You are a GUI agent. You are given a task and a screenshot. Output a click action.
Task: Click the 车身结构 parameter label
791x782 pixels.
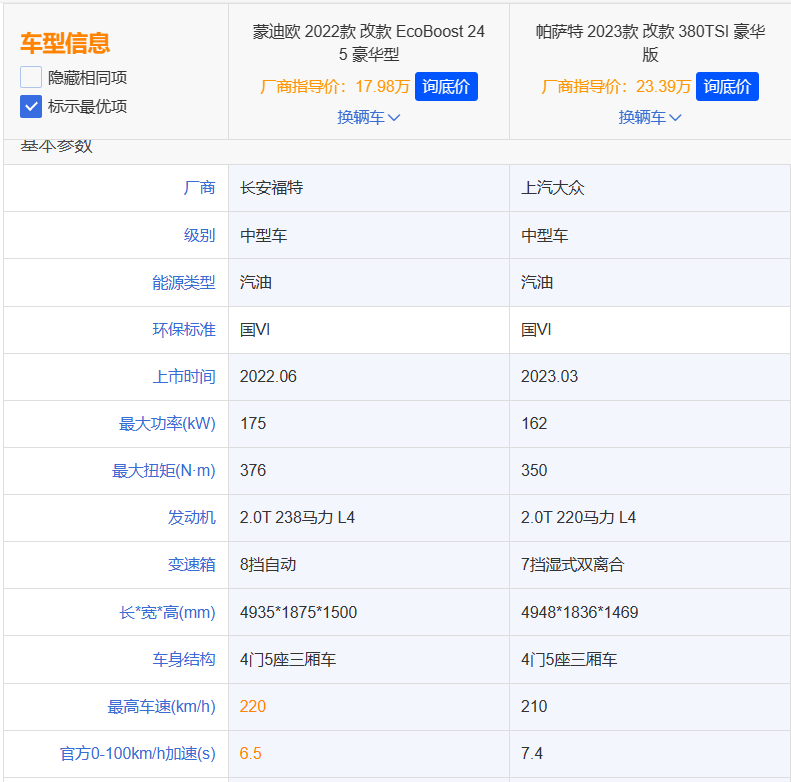[x=184, y=659]
